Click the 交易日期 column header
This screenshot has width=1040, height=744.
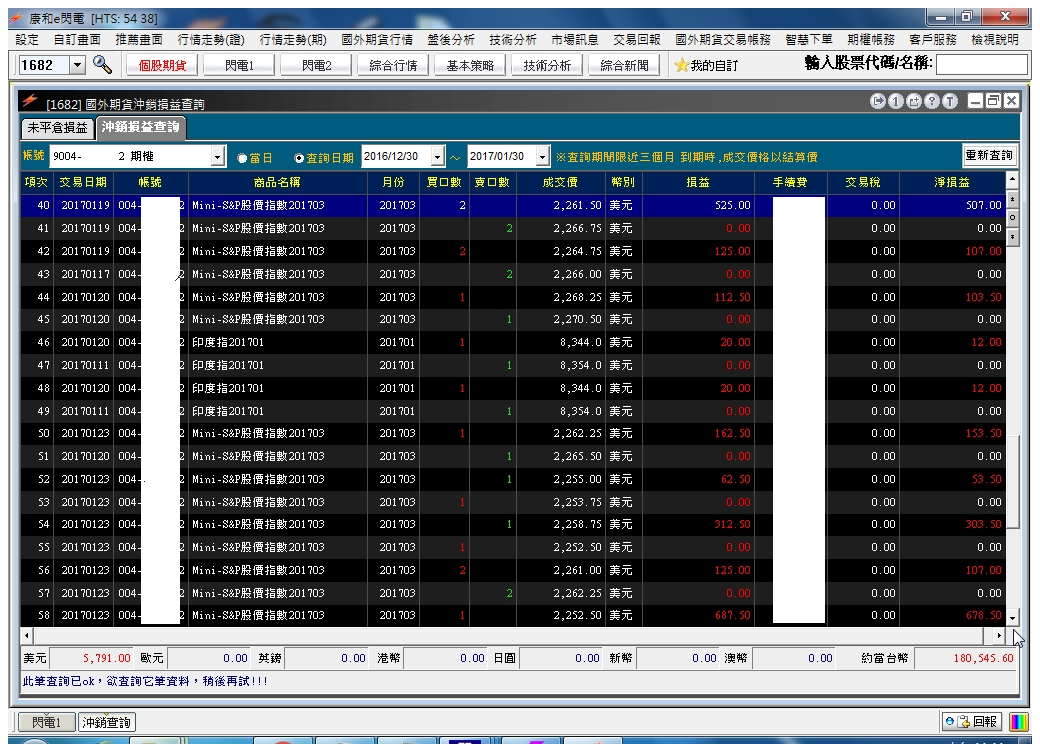pyautogui.click(x=83, y=182)
